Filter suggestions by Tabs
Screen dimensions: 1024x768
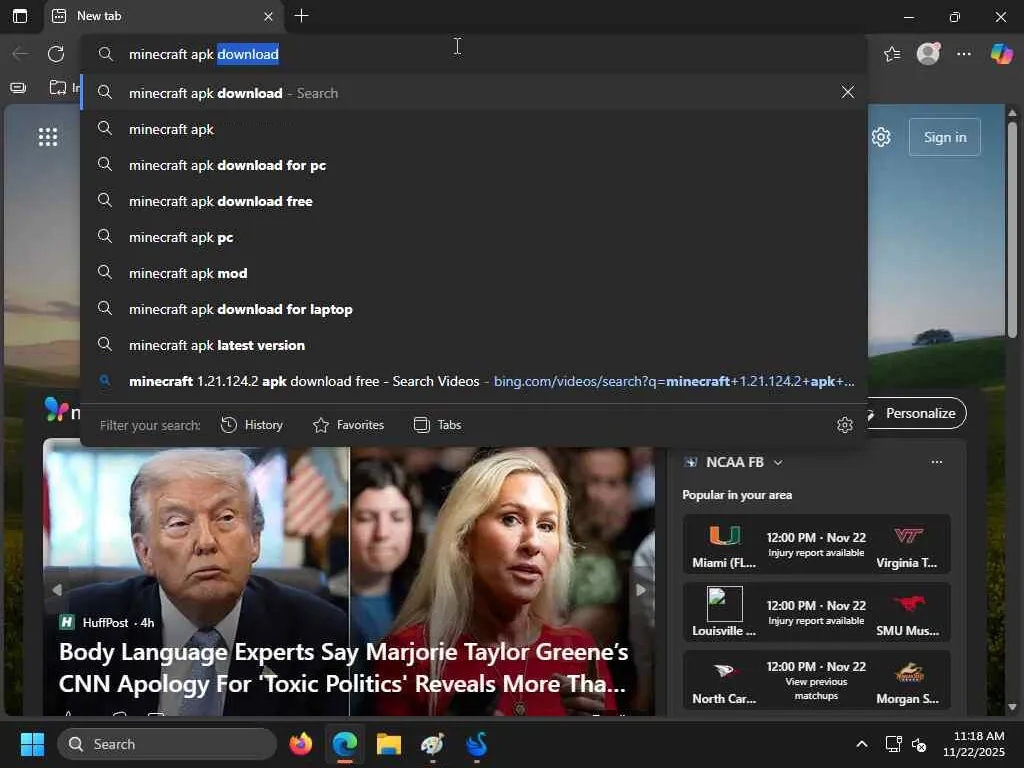[x=438, y=425]
